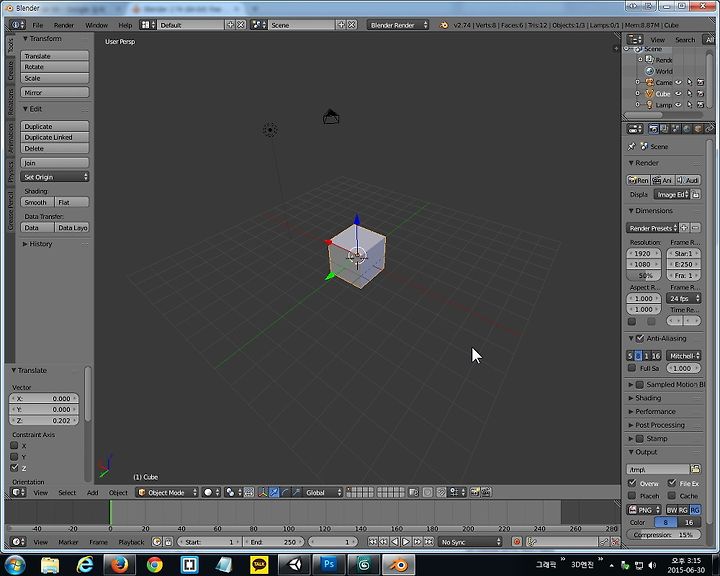
Task: Click the OpenGL render animation icon
Action: click(x=486, y=492)
